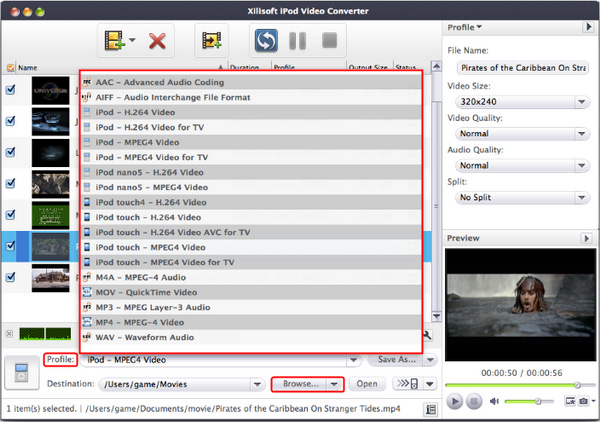Toggle checkbox of the highlighted Pirates row
The image size is (600, 422).
pos(11,246)
